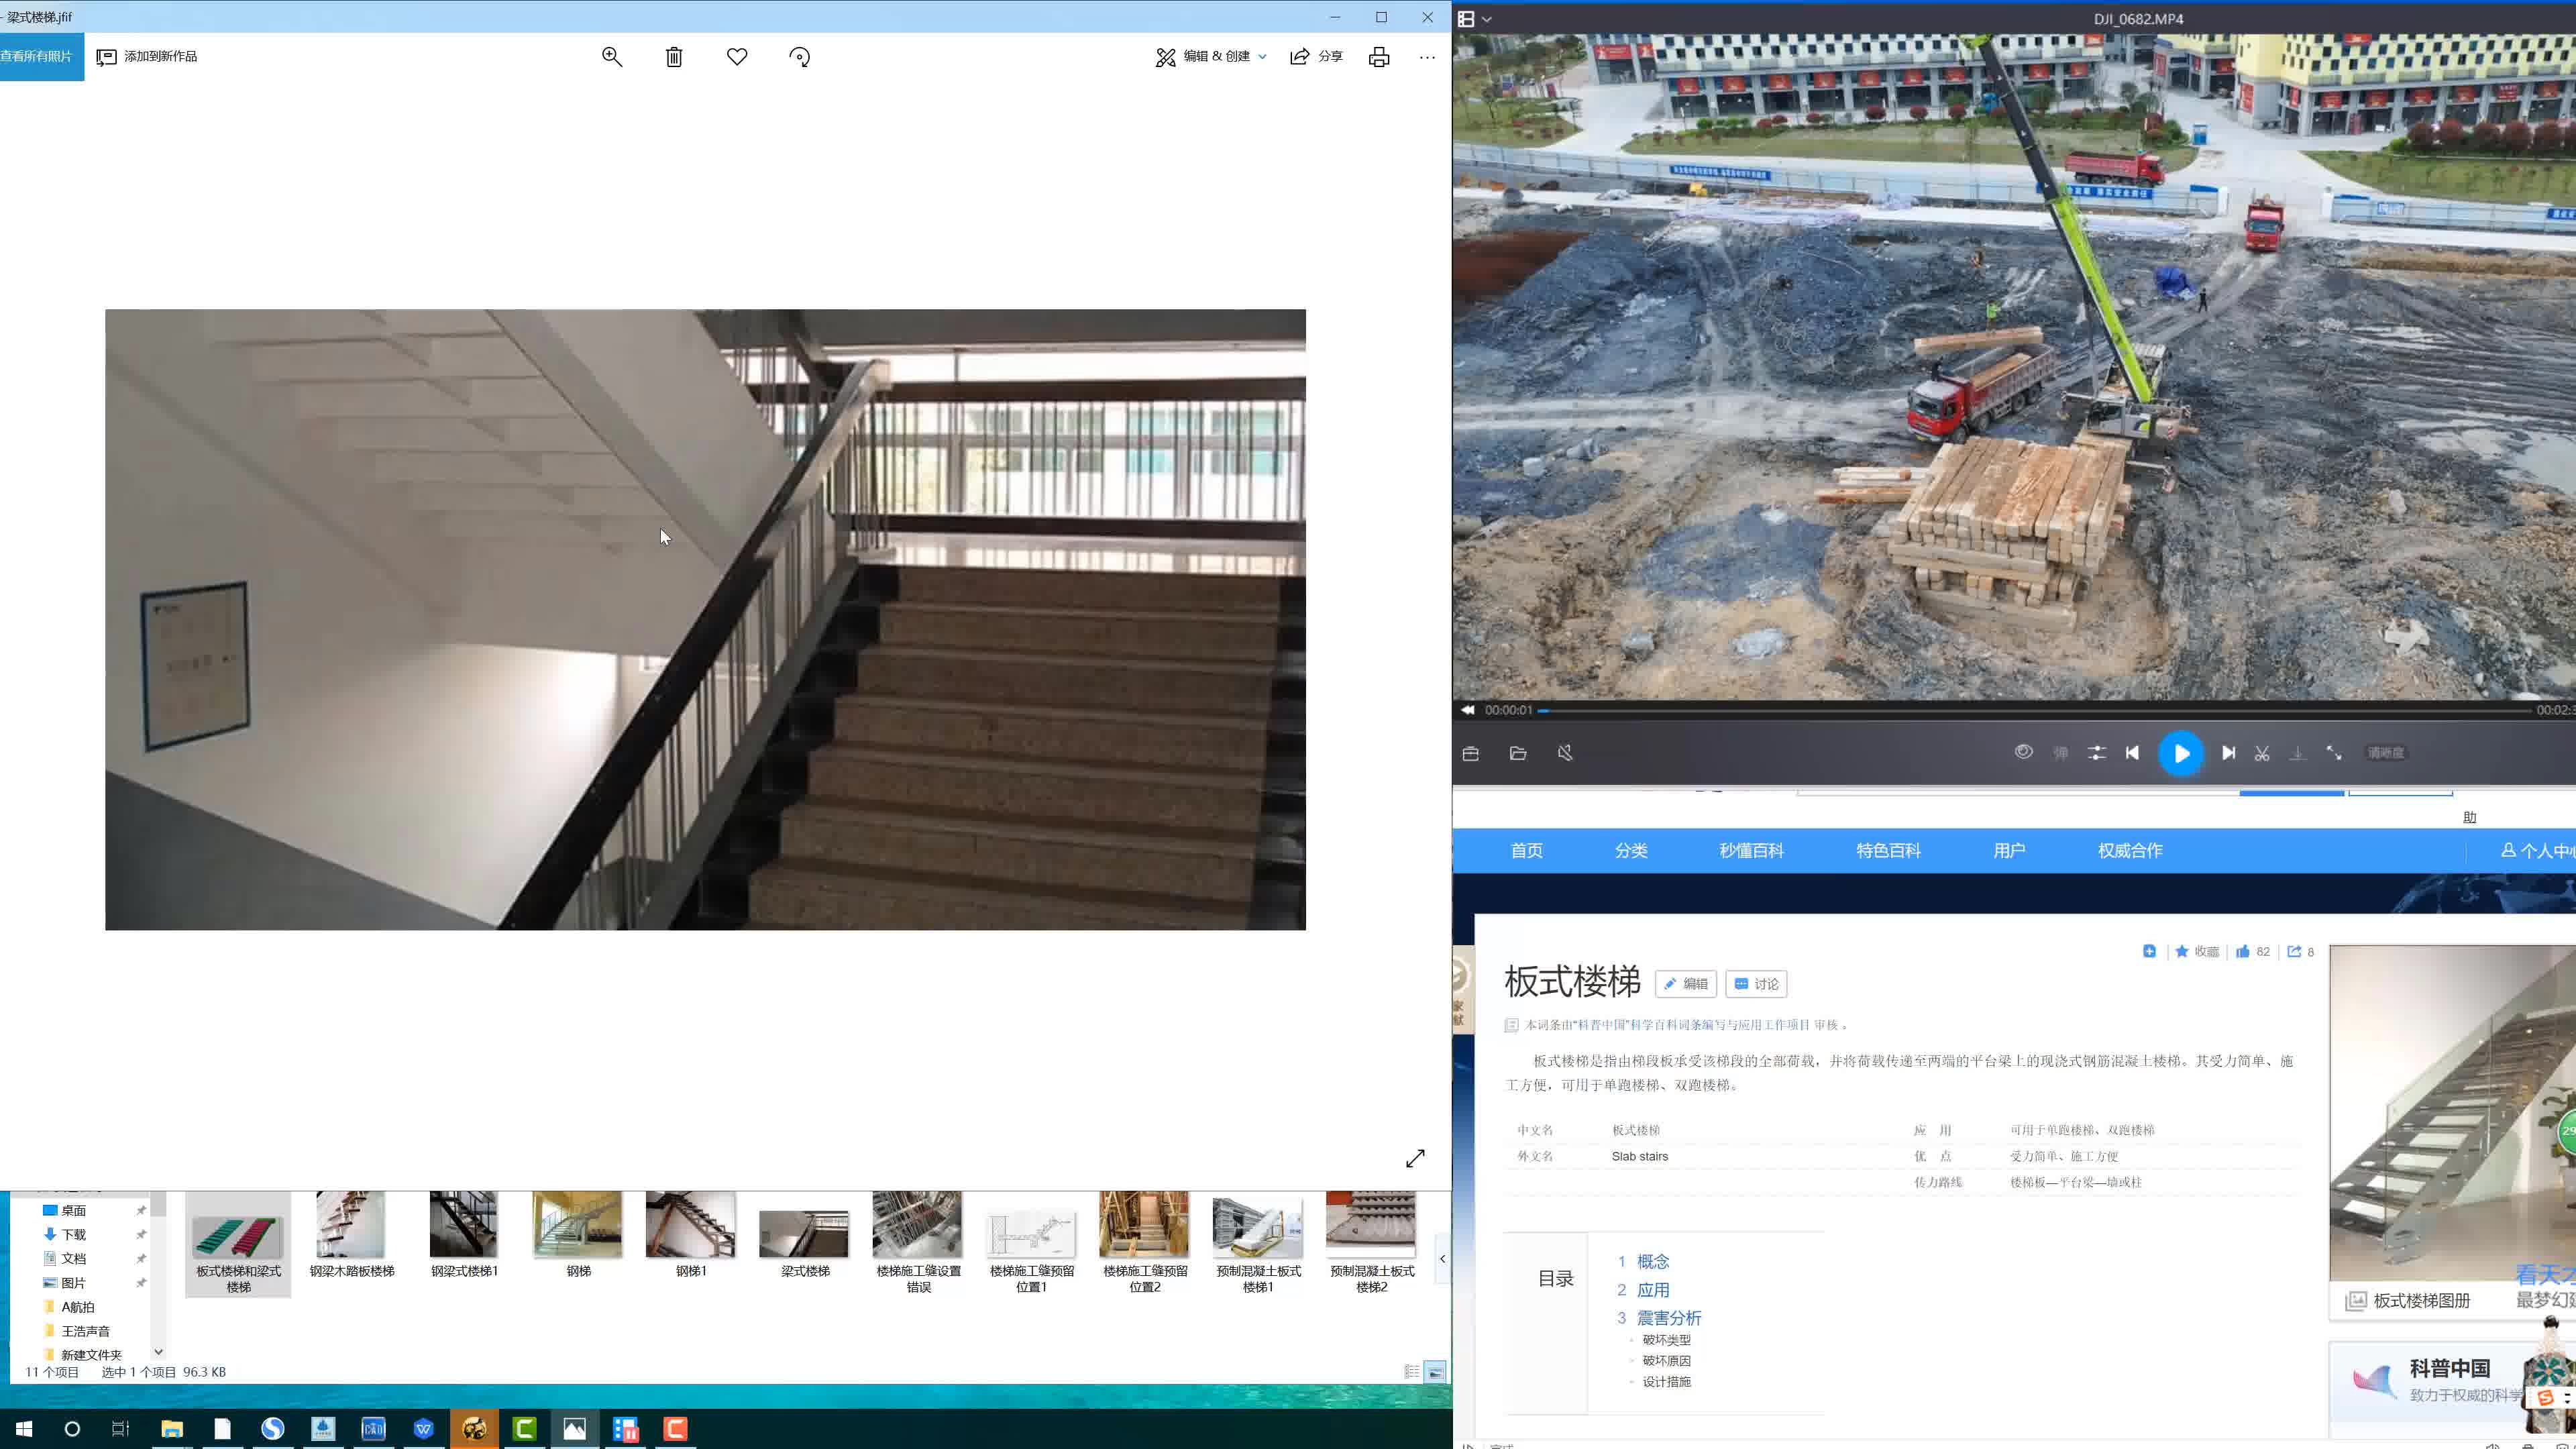2576x1449 pixels.
Task: Expand the Explorer preview pane chevron
Action: (x=1442, y=1259)
